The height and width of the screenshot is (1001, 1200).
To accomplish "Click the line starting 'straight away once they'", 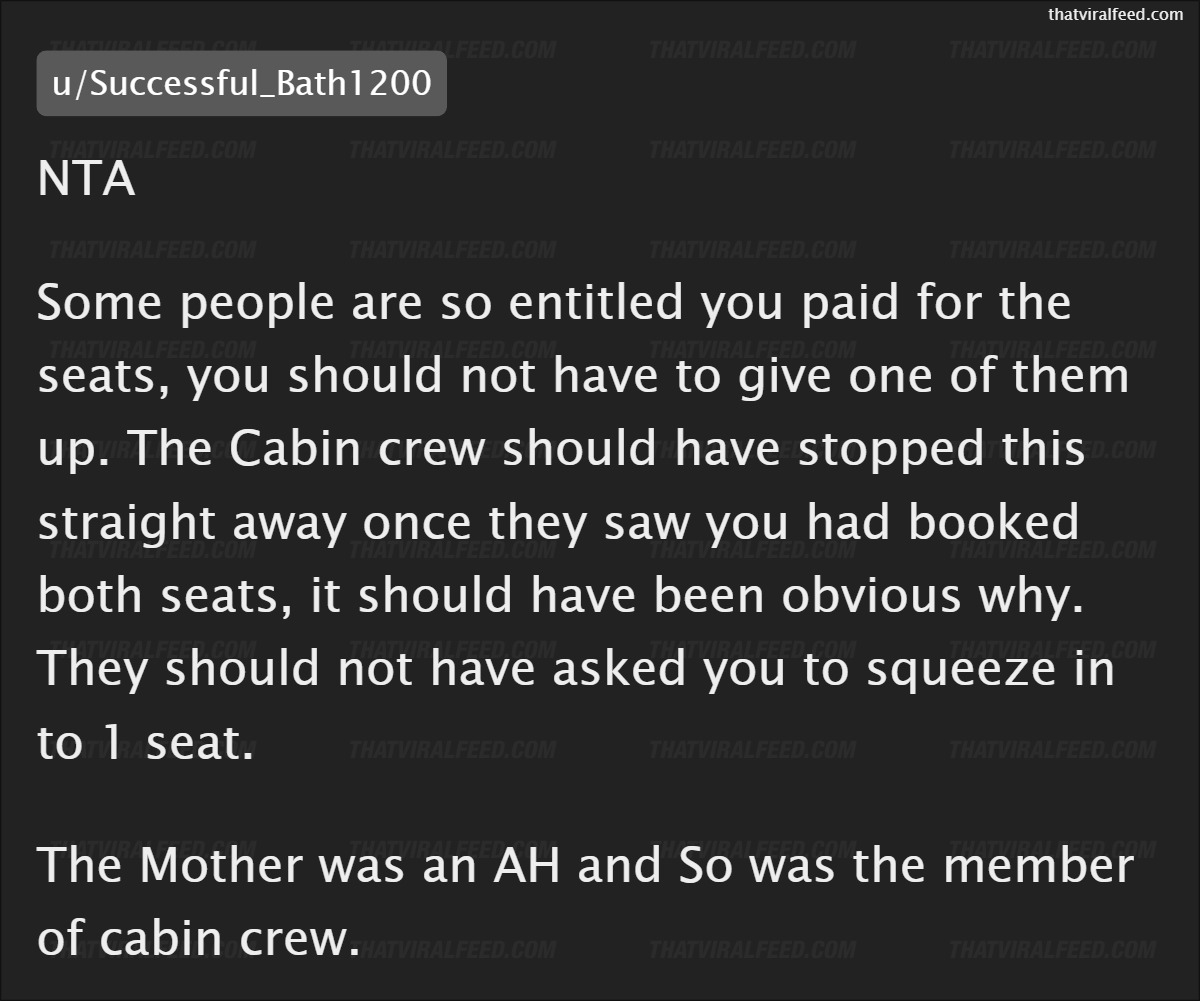I will tap(559, 523).
